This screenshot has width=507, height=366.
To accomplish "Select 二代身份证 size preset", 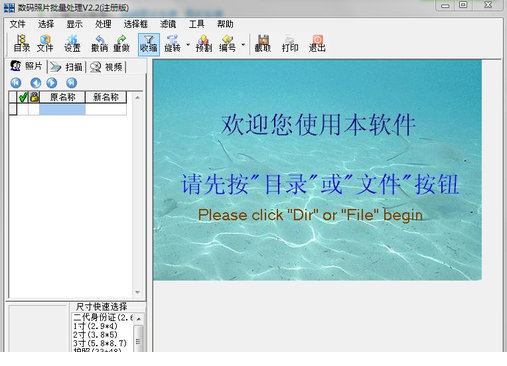I will (103, 317).
